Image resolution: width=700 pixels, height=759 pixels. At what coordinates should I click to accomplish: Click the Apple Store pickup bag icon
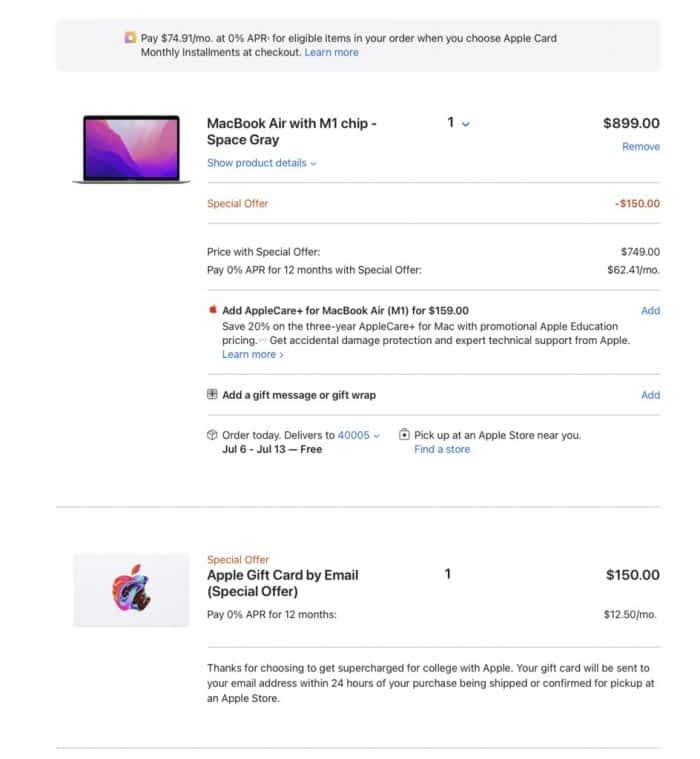point(404,434)
